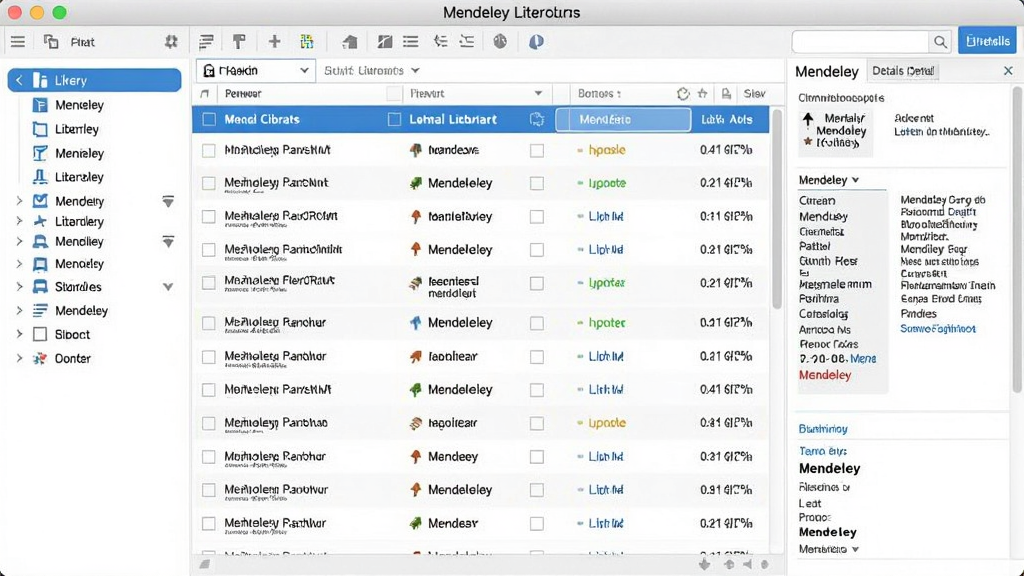The height and width of the screenshot is (576, 1024).
Task: Open the Sarit Lieromts dropdown
Action: (x=372, y=71)
